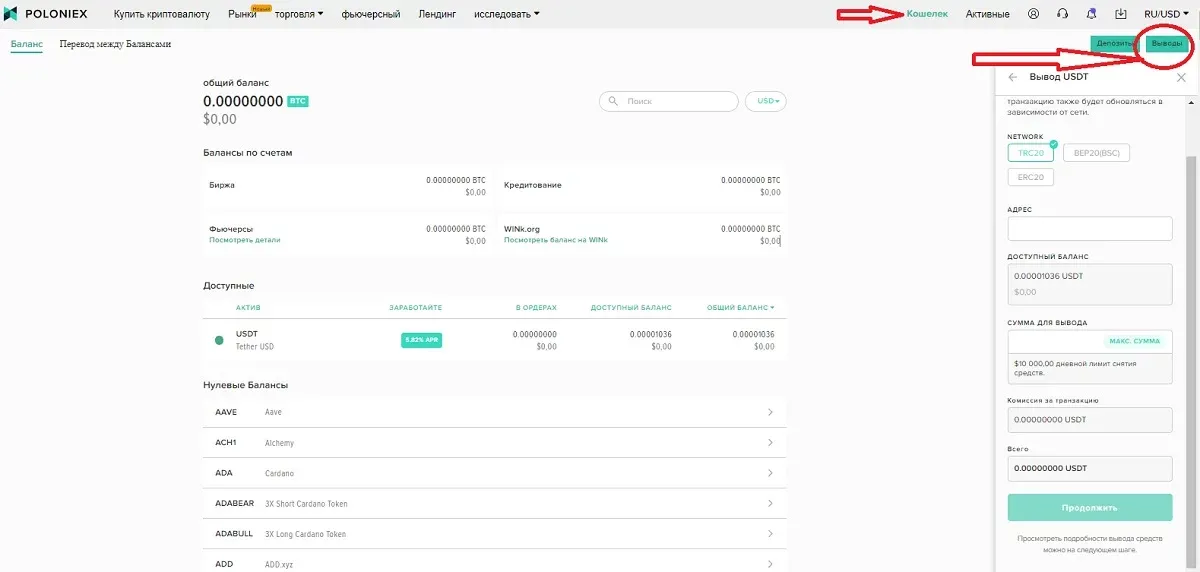Expand the ACH1 Alchemy row chevron
Viewport: 1200px width, 572px height.
(770, 443)
